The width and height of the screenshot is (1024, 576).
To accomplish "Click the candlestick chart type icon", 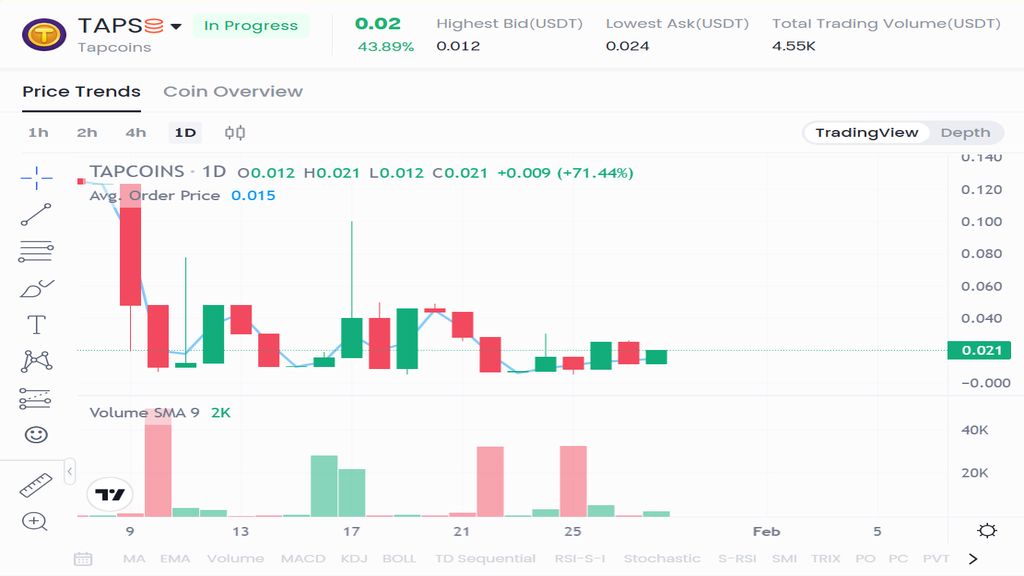I will click(235, 133).
